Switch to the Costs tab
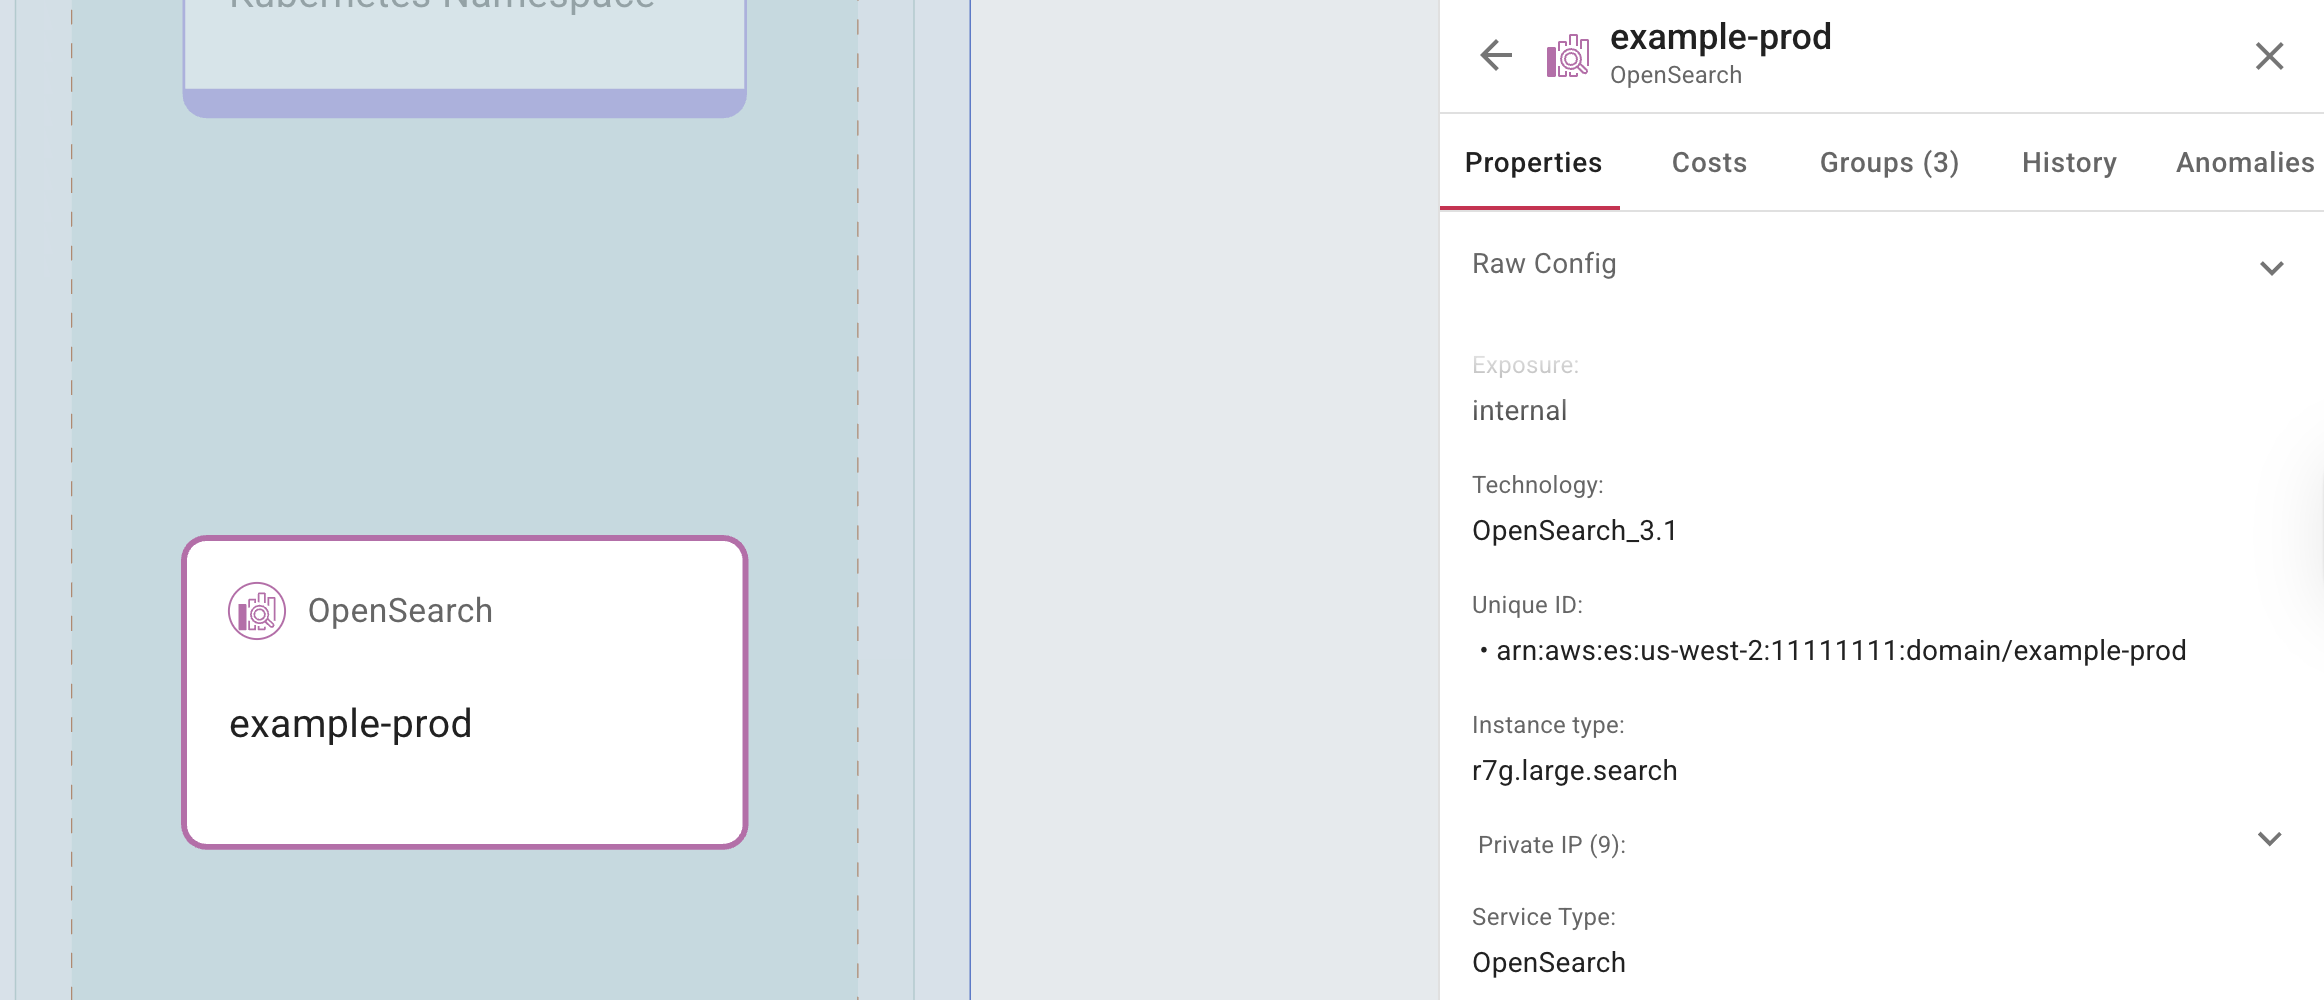This screenshot has height=1000, width=2324. 1709,163
